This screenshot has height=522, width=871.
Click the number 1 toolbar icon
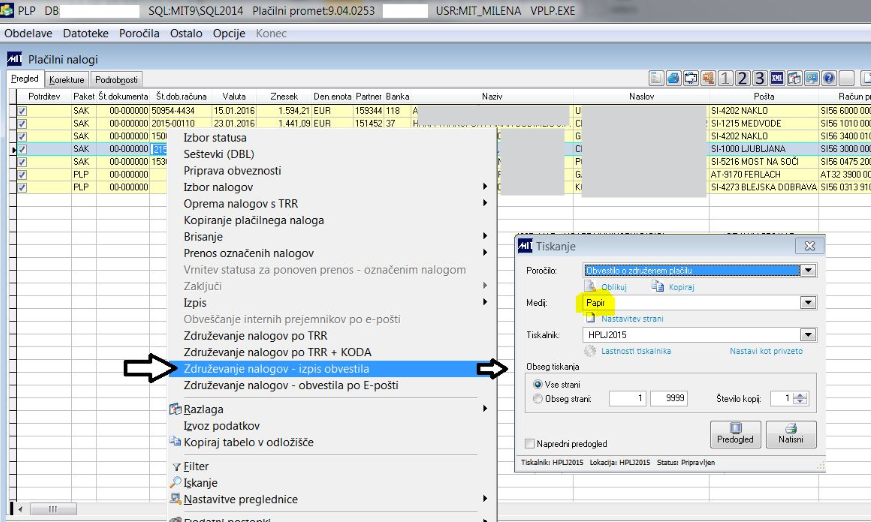click(x=725, y=78)
